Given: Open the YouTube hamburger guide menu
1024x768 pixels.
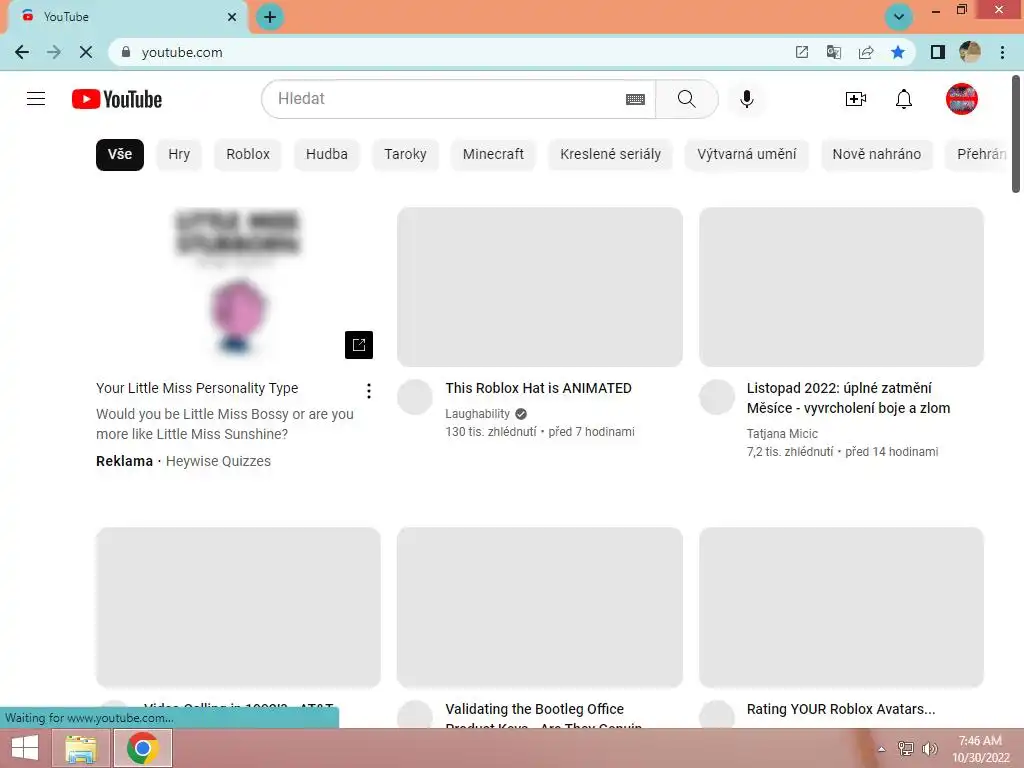Looking at the screenshot, I should pyautogui.click(x=36, y=99).
